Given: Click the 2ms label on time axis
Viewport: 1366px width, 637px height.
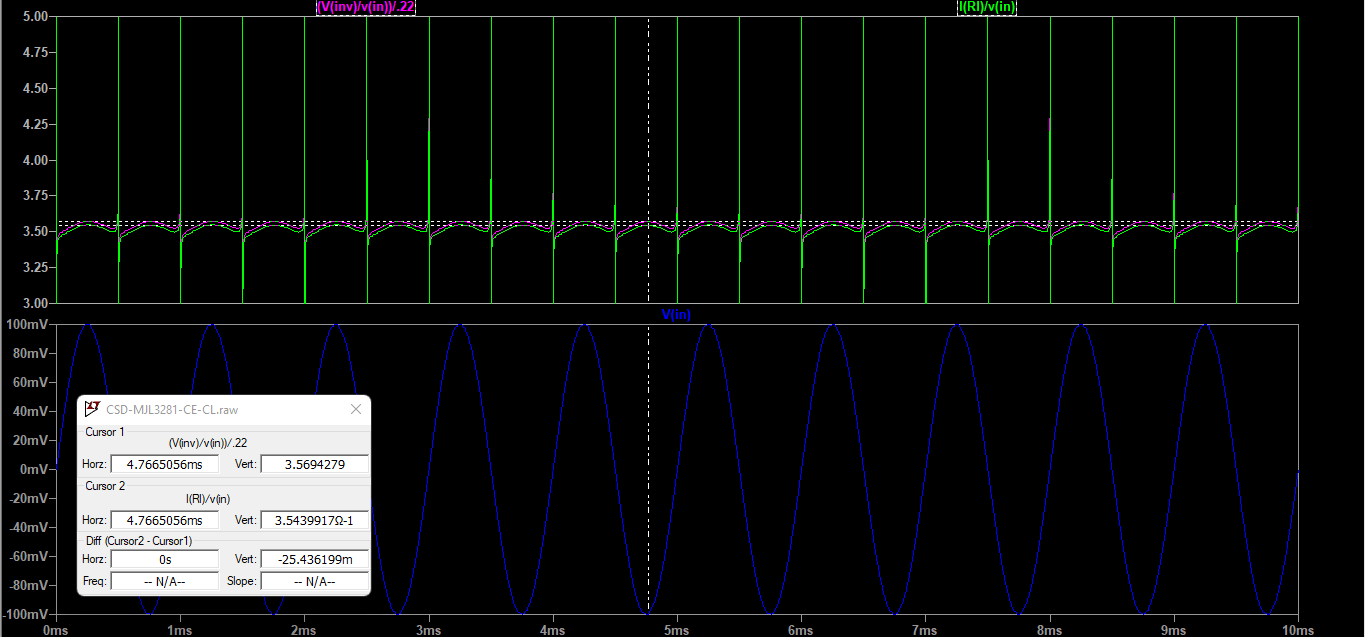Looking at the screenshot, I should coord(304,630).
